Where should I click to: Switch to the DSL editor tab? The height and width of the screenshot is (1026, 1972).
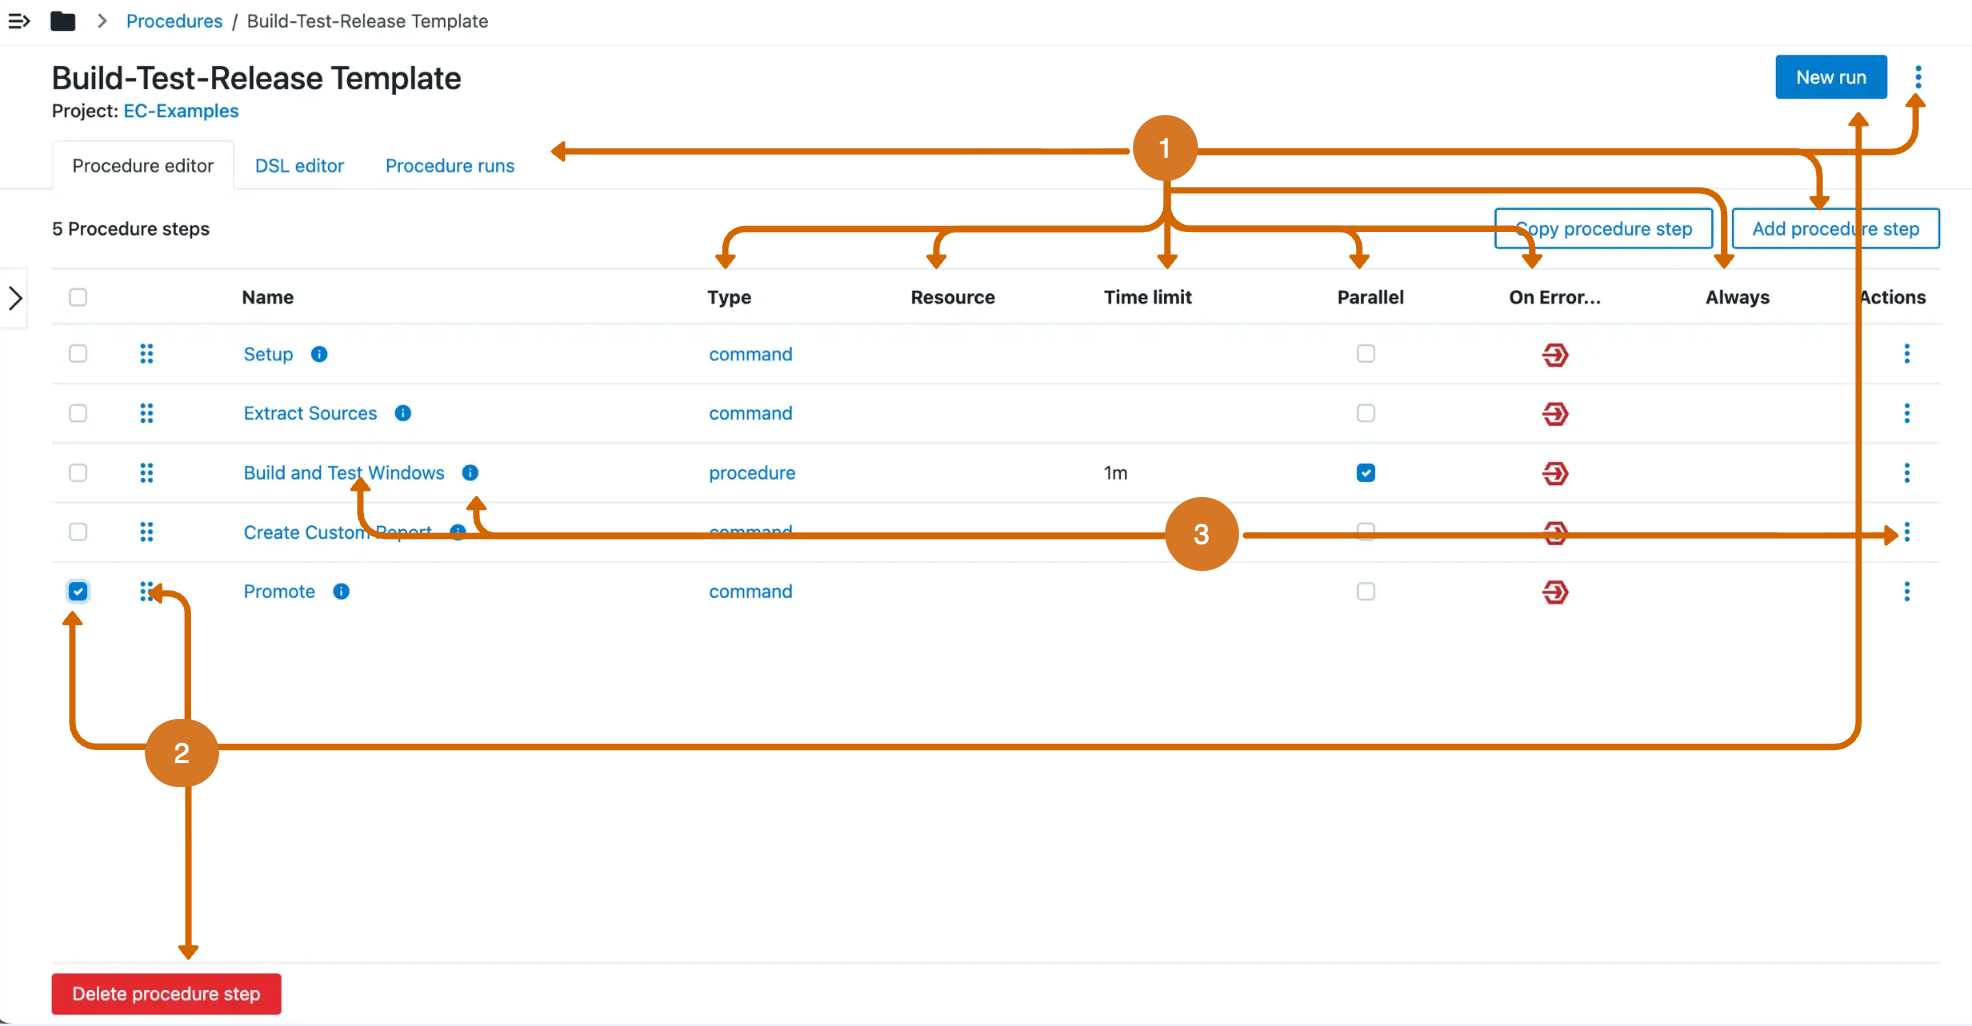299,166
